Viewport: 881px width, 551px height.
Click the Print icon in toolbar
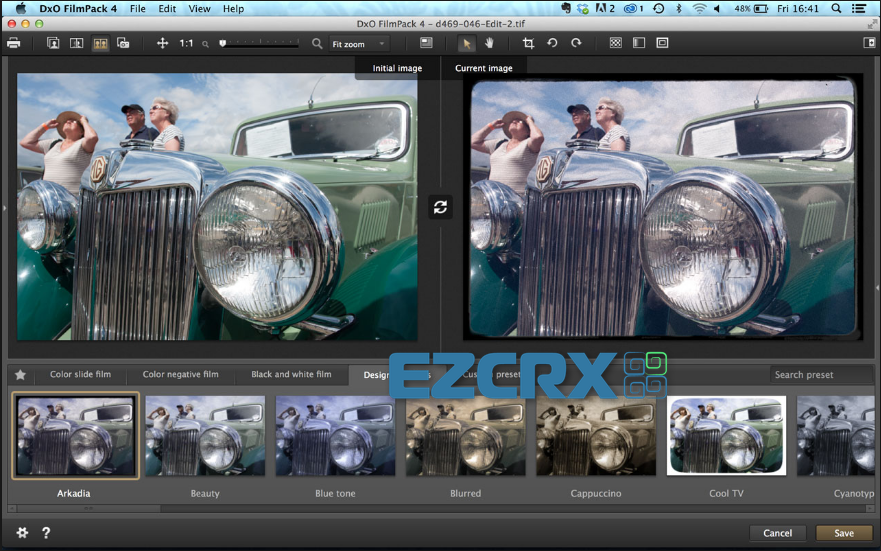[13, 43]
